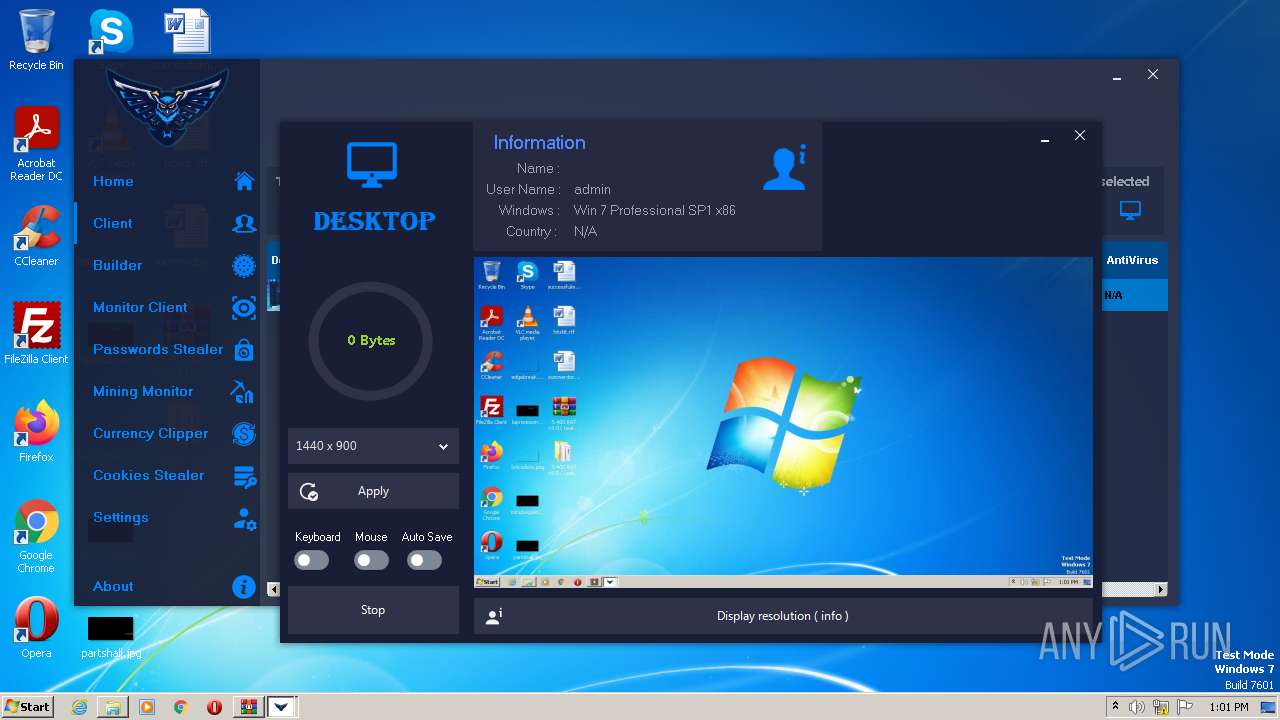Click the Currency Clipper coin icon
The height and width of the screenshot is (720, 1280).
coord(244,433)
